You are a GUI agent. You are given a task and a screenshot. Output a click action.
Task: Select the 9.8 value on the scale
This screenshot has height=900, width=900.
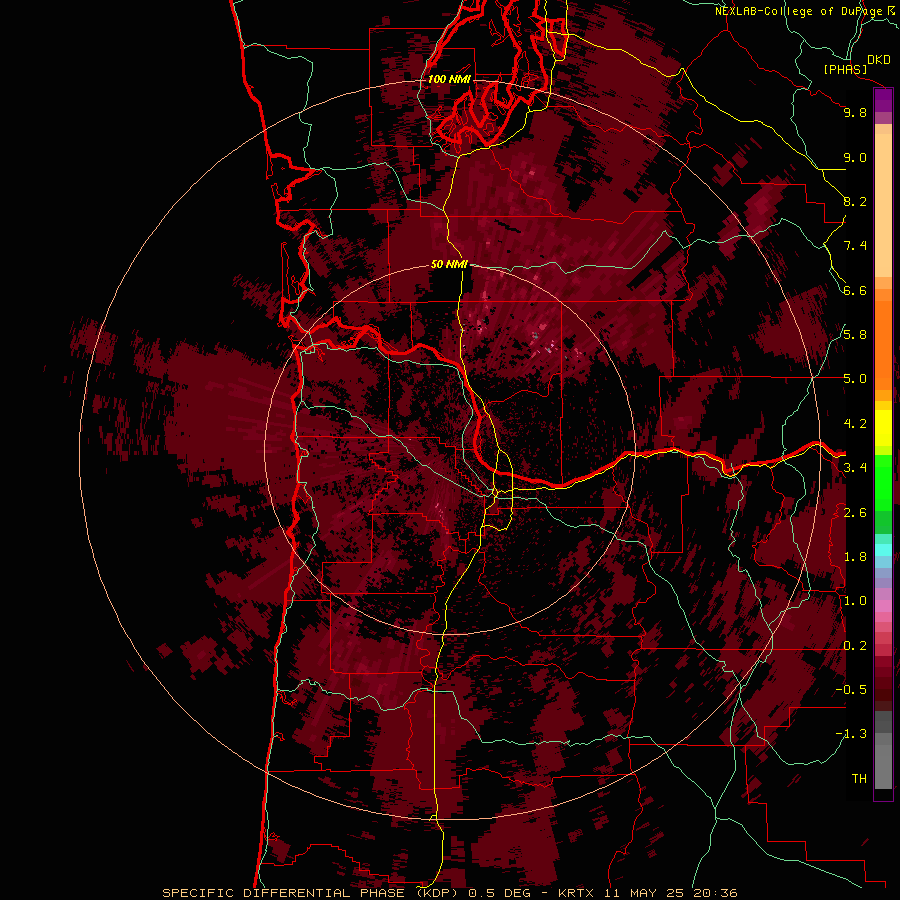pyautogui.click(x=855, y=112)
